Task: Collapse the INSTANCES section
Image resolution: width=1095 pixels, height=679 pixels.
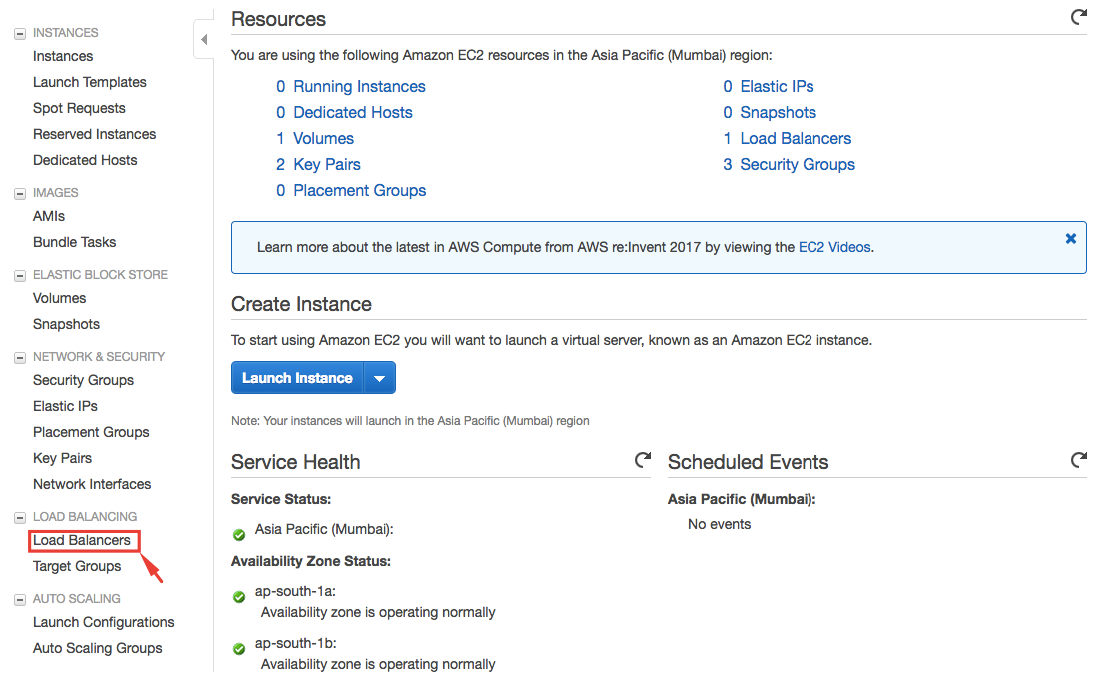Action: (x=20, y=33)
